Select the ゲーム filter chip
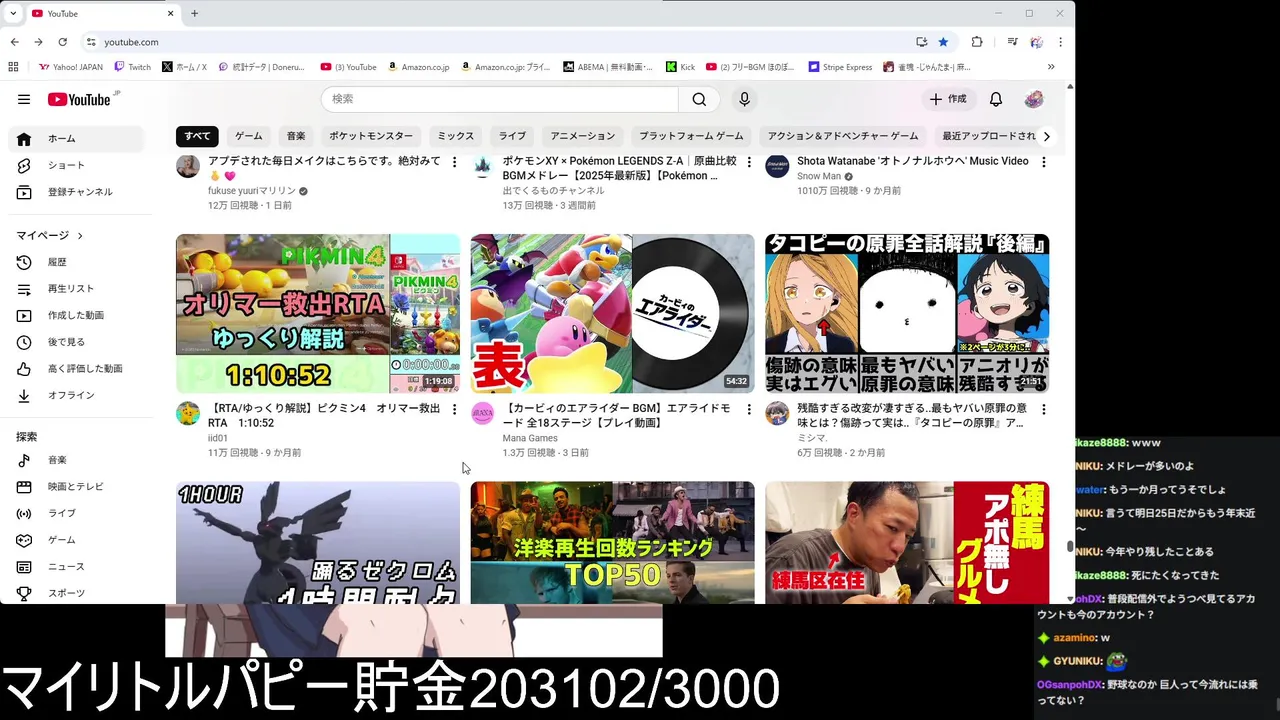This screenshot has width=1280, height=720. pos(249,136)
